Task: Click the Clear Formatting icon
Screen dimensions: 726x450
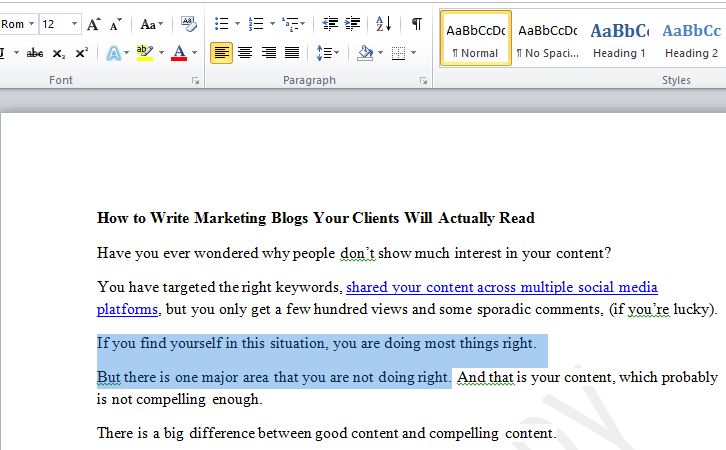Action: pos(188,24)
